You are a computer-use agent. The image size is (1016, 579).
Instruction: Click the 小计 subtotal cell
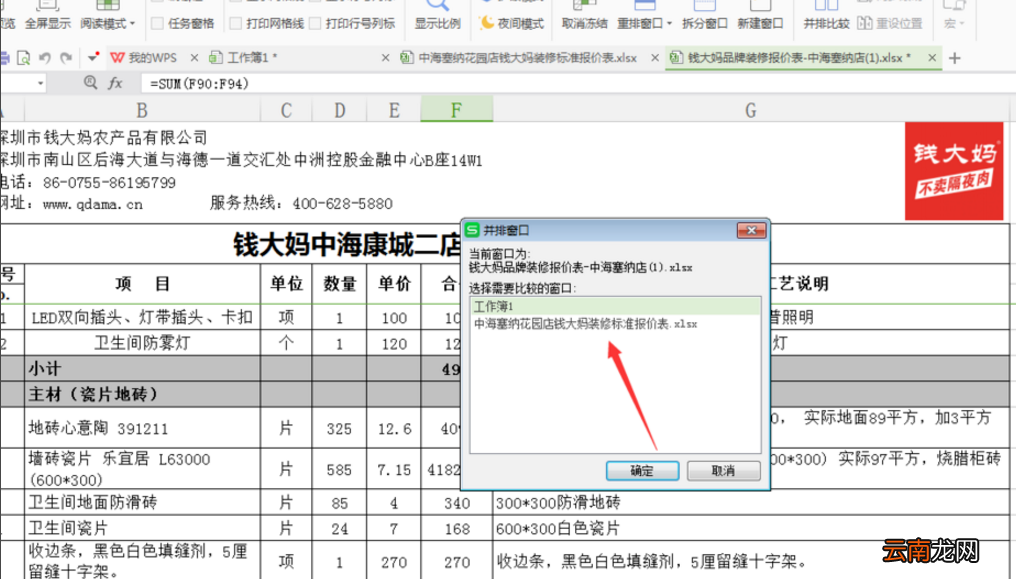142,369
